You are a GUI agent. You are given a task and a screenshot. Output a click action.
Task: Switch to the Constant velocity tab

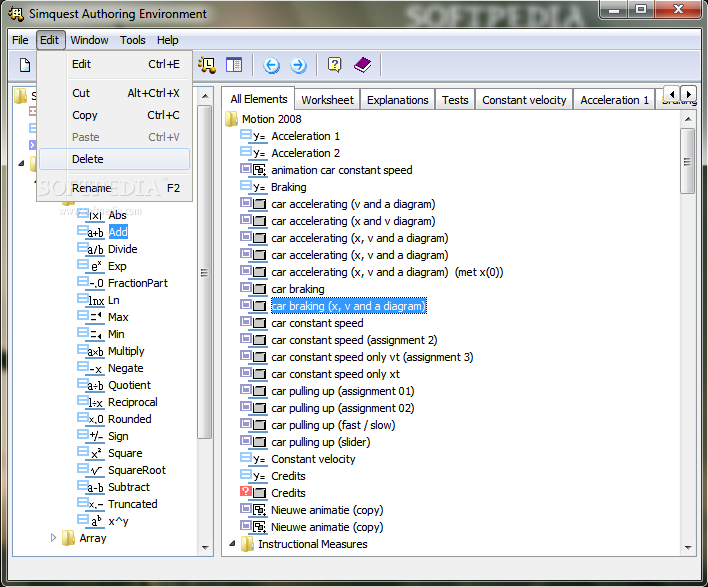point(524,100)
